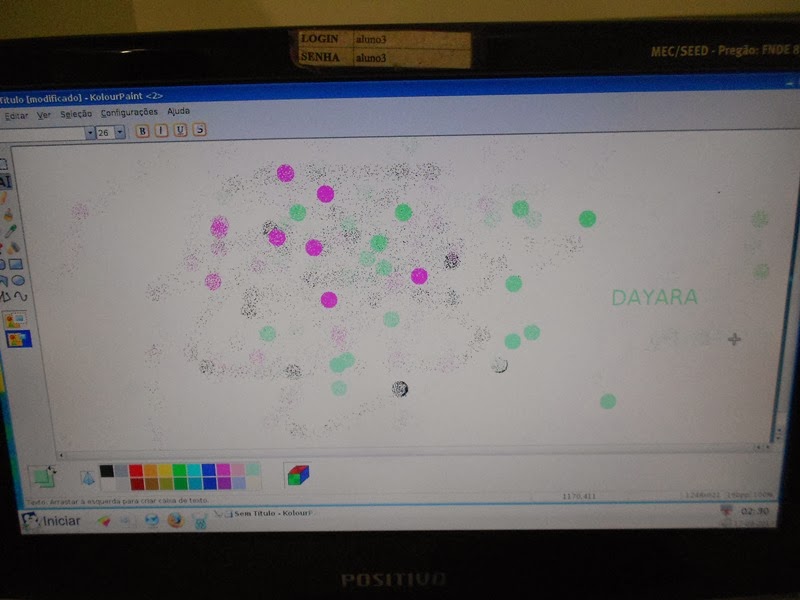Pick the Color Picker eyedropper tool
This screenshot has height=600, width=800.
10,231
